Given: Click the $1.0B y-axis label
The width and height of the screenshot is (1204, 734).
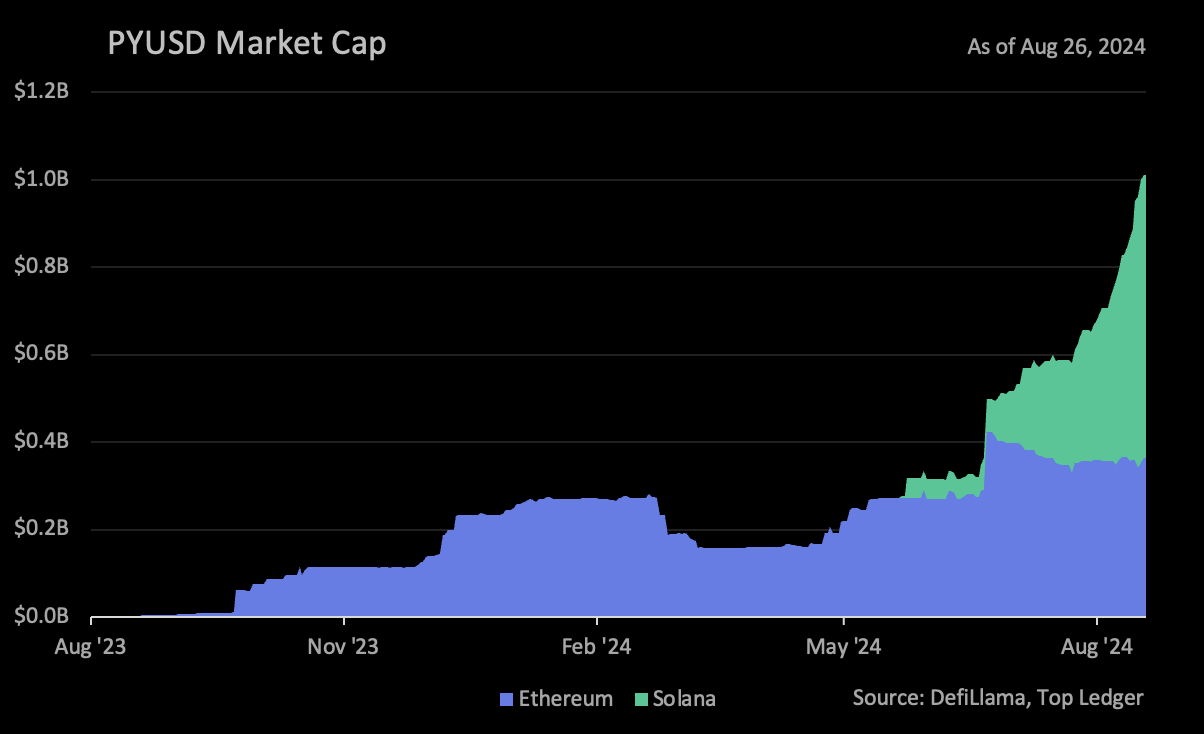Looking at the screenshot, I should coord(41,180).
